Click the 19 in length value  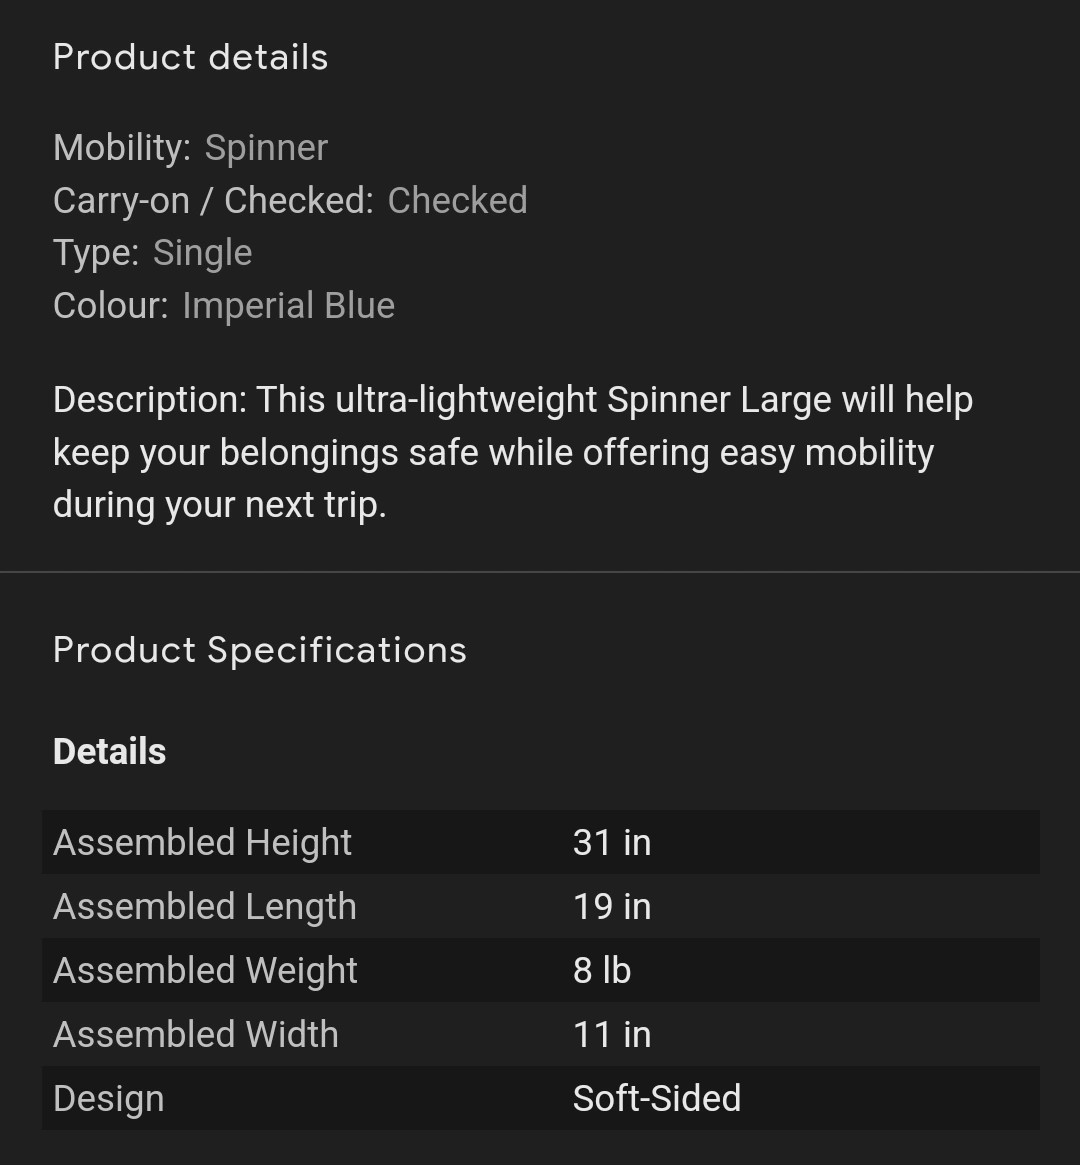click(x=611, y=907)
